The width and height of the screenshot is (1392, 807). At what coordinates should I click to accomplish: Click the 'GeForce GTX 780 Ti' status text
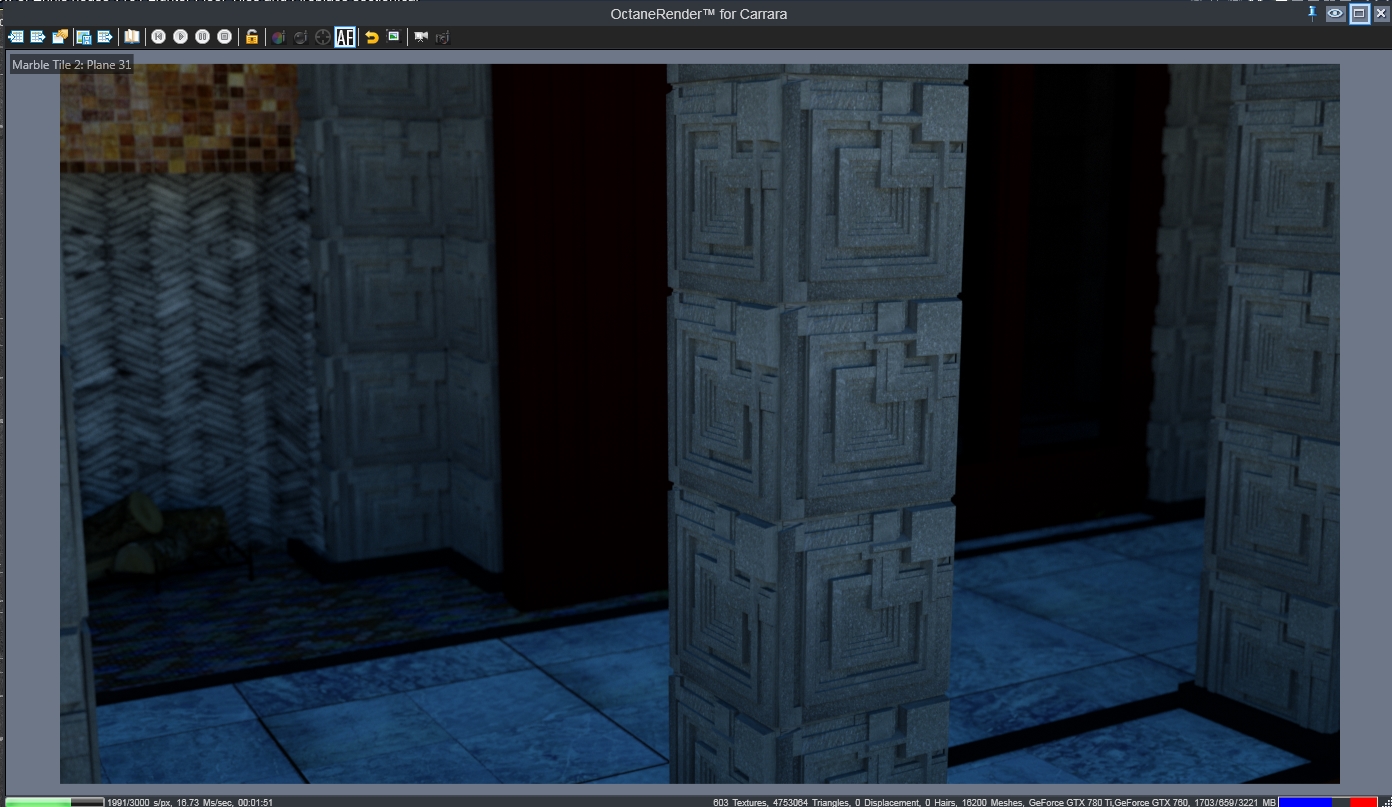pyautogui.click(x=1069, y=802)
